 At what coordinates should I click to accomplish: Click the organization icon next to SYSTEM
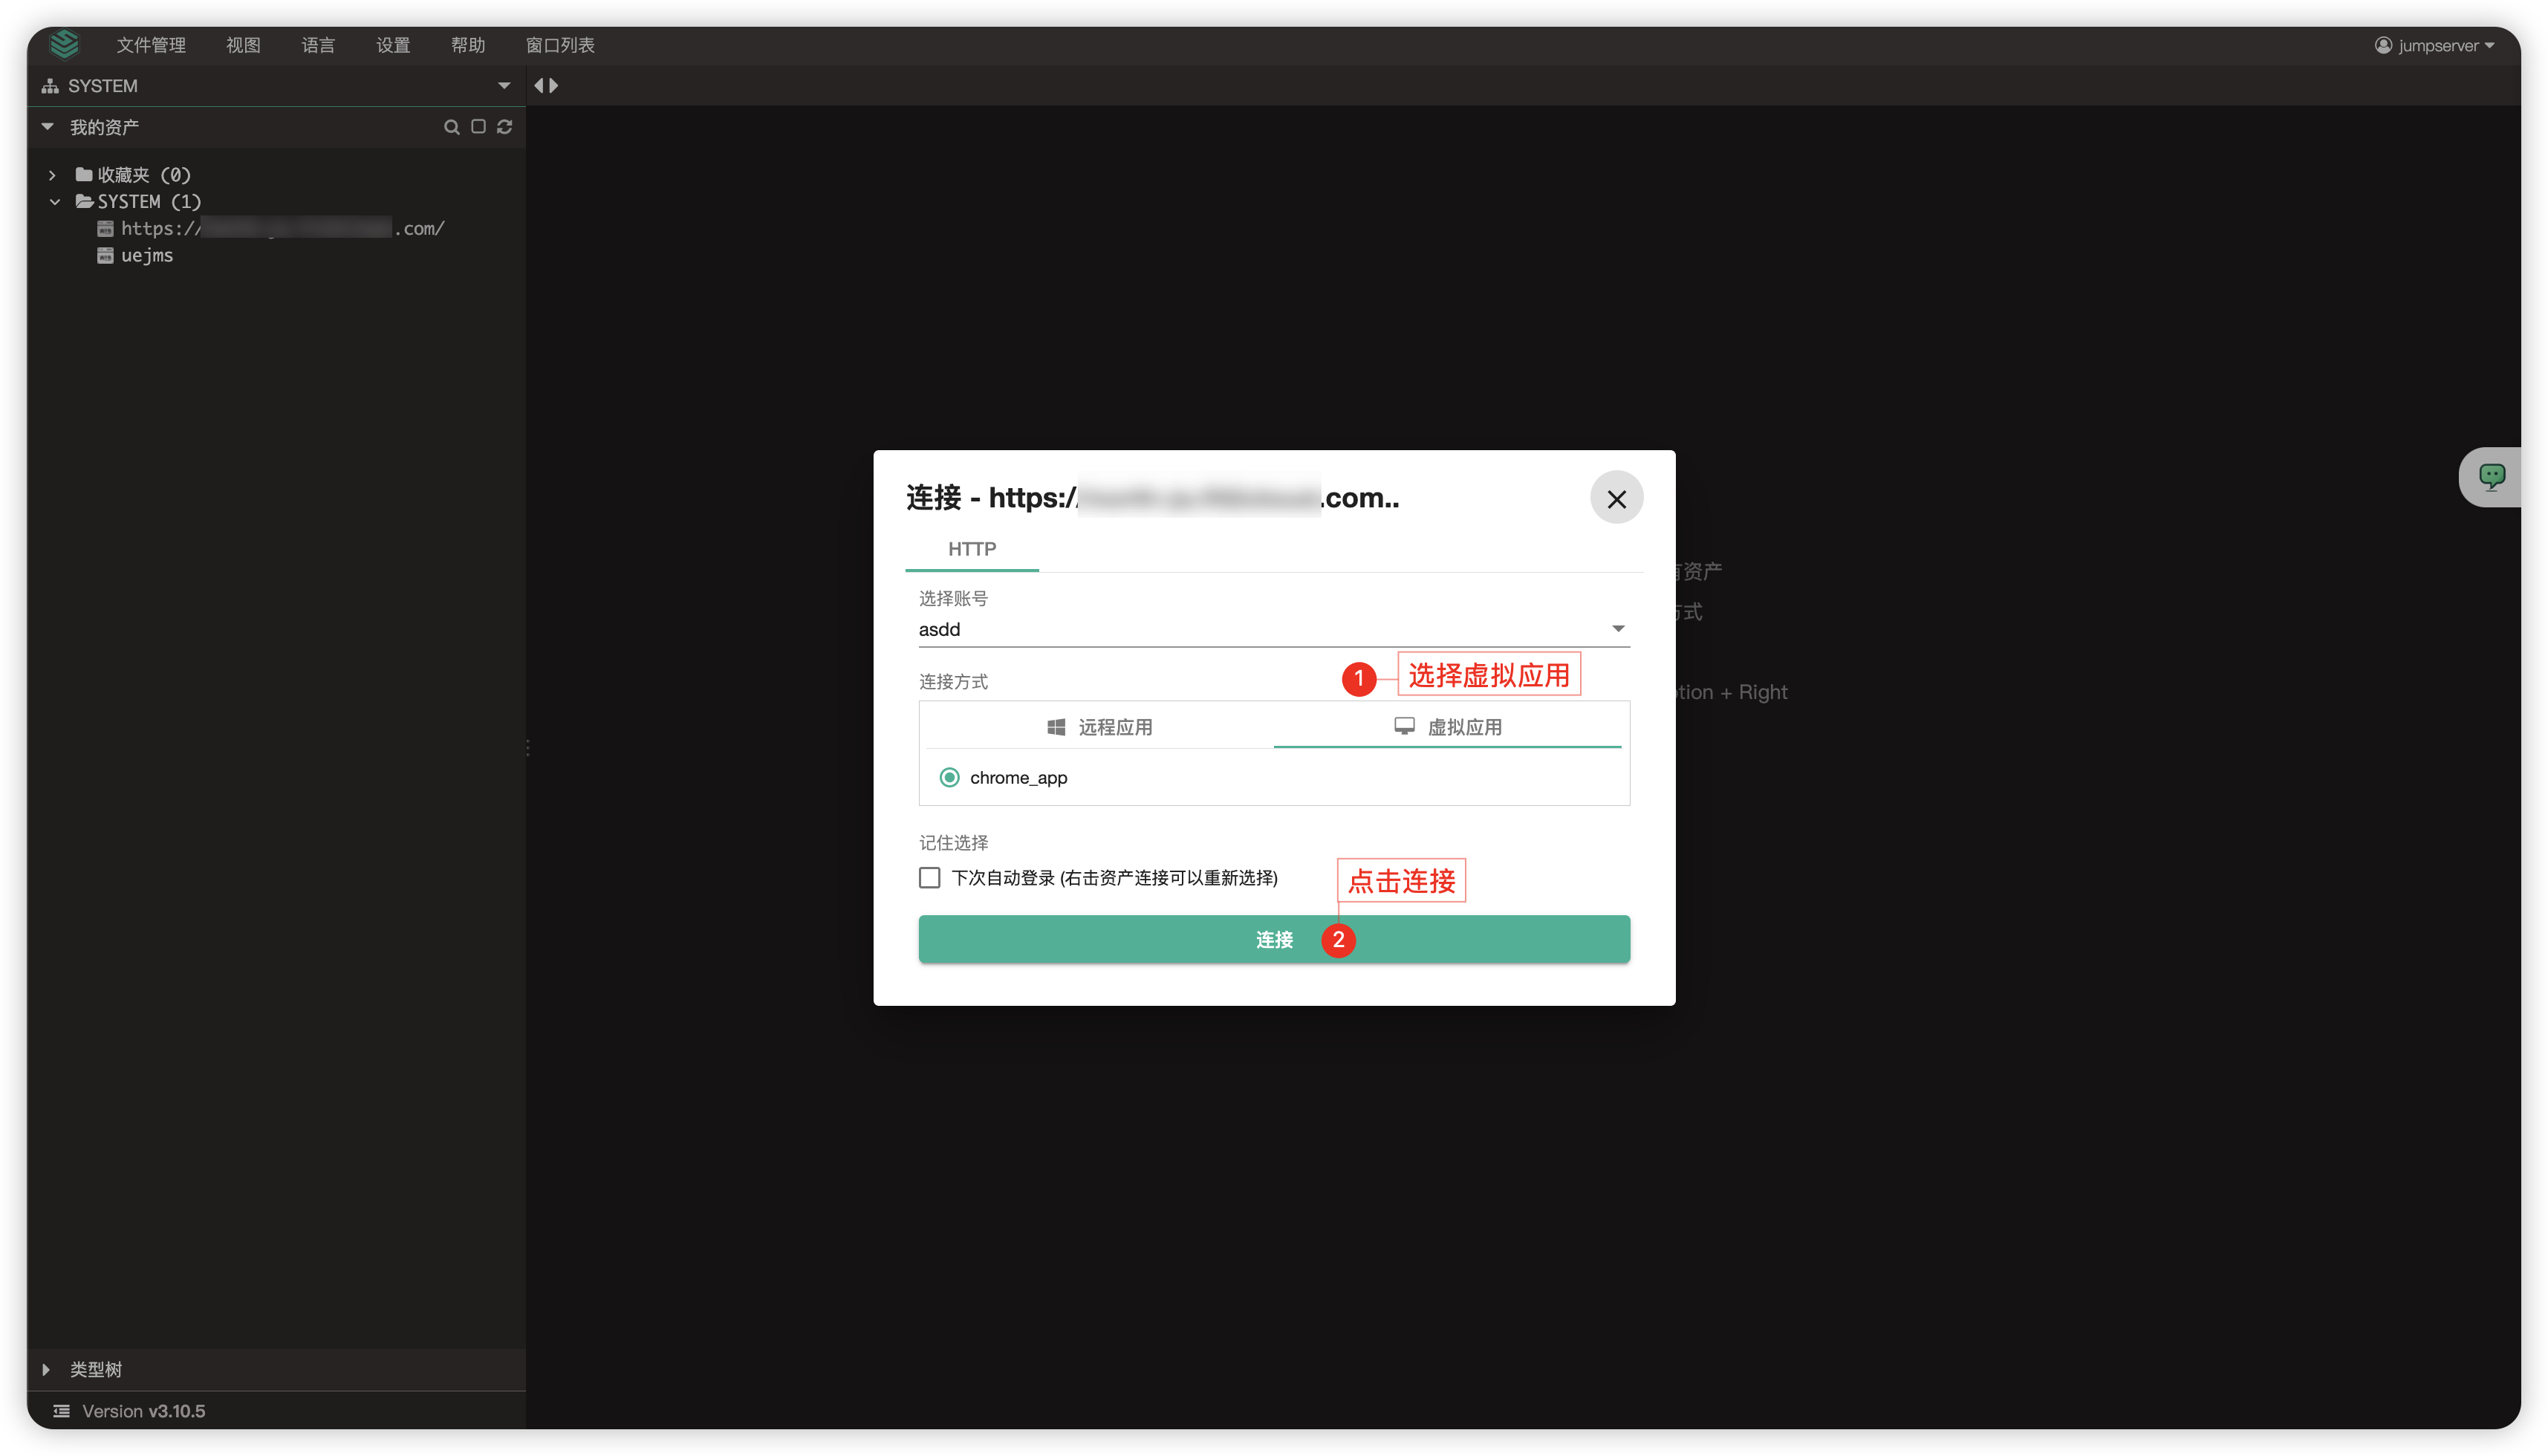pyautogui.click(x=50, y=86)
